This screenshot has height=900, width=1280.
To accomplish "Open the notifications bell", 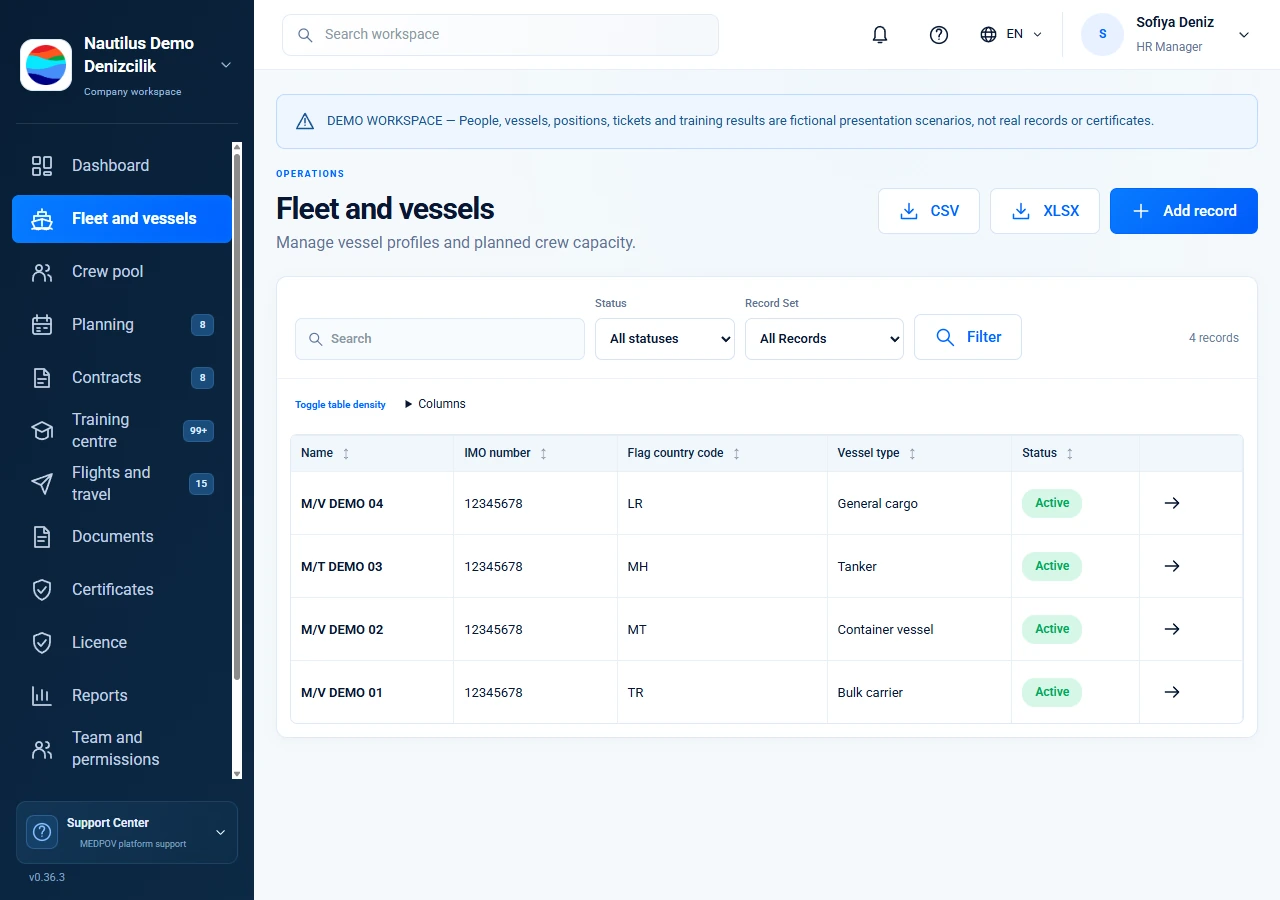I will tap(880, 34).
